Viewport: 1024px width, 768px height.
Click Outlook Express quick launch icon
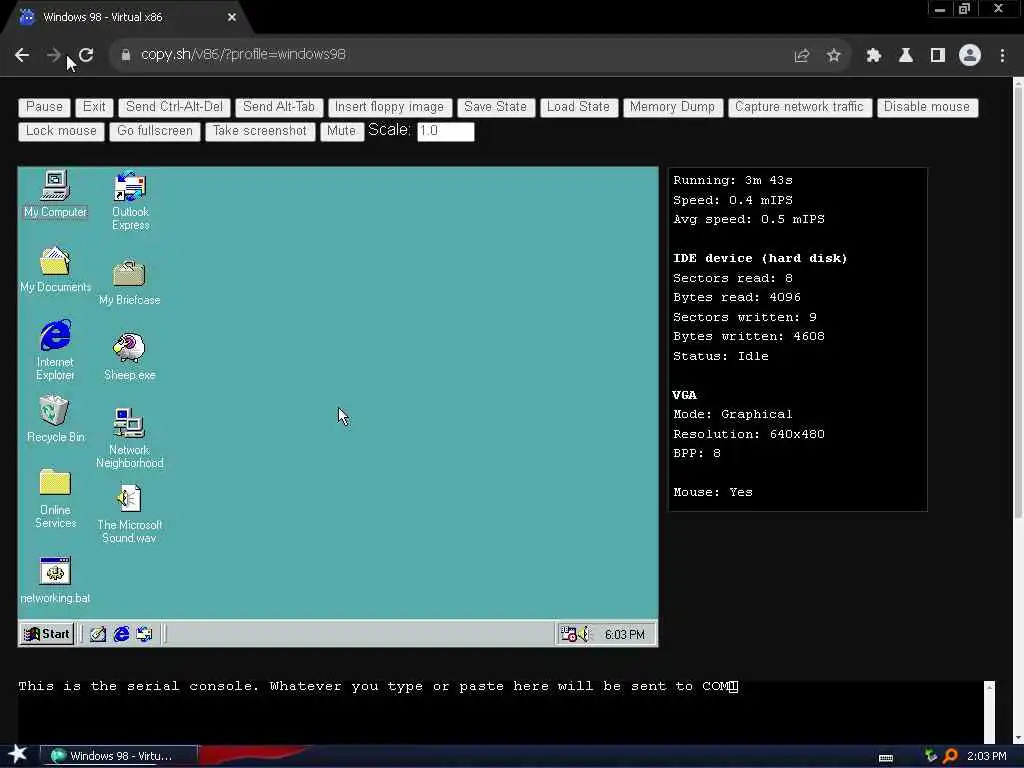point(144,634)
